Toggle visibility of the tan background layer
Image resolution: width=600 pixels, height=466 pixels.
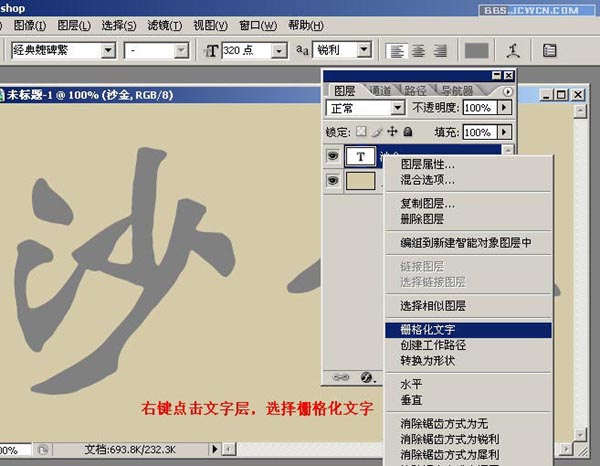point(332,181)
